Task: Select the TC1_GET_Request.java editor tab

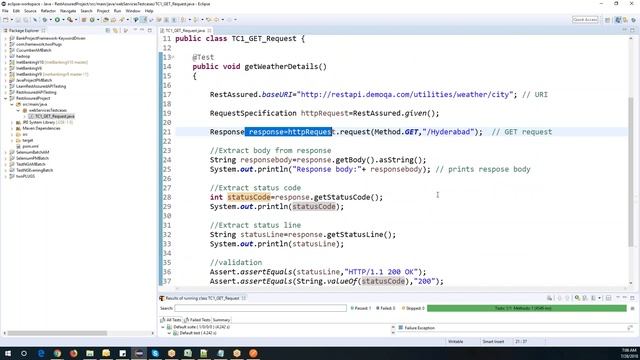Action: tap(185, 31)
